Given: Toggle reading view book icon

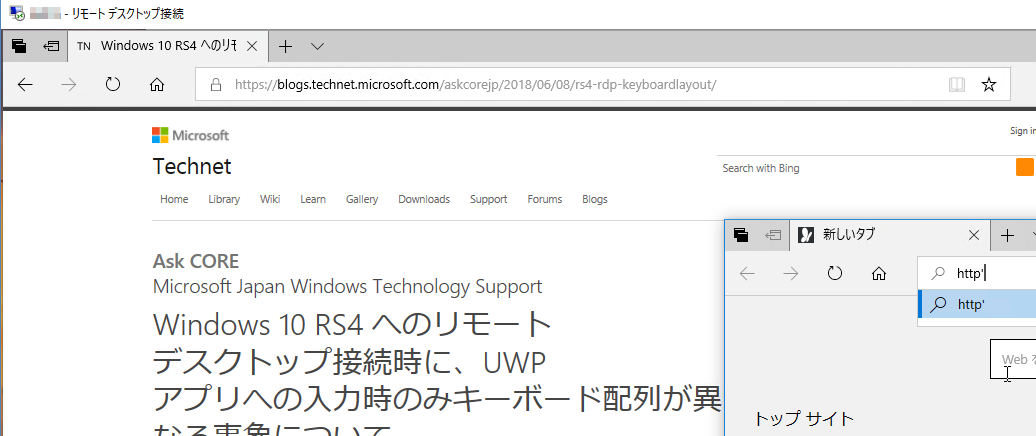Looking at the screenshot, I should (x=957, y=85).
